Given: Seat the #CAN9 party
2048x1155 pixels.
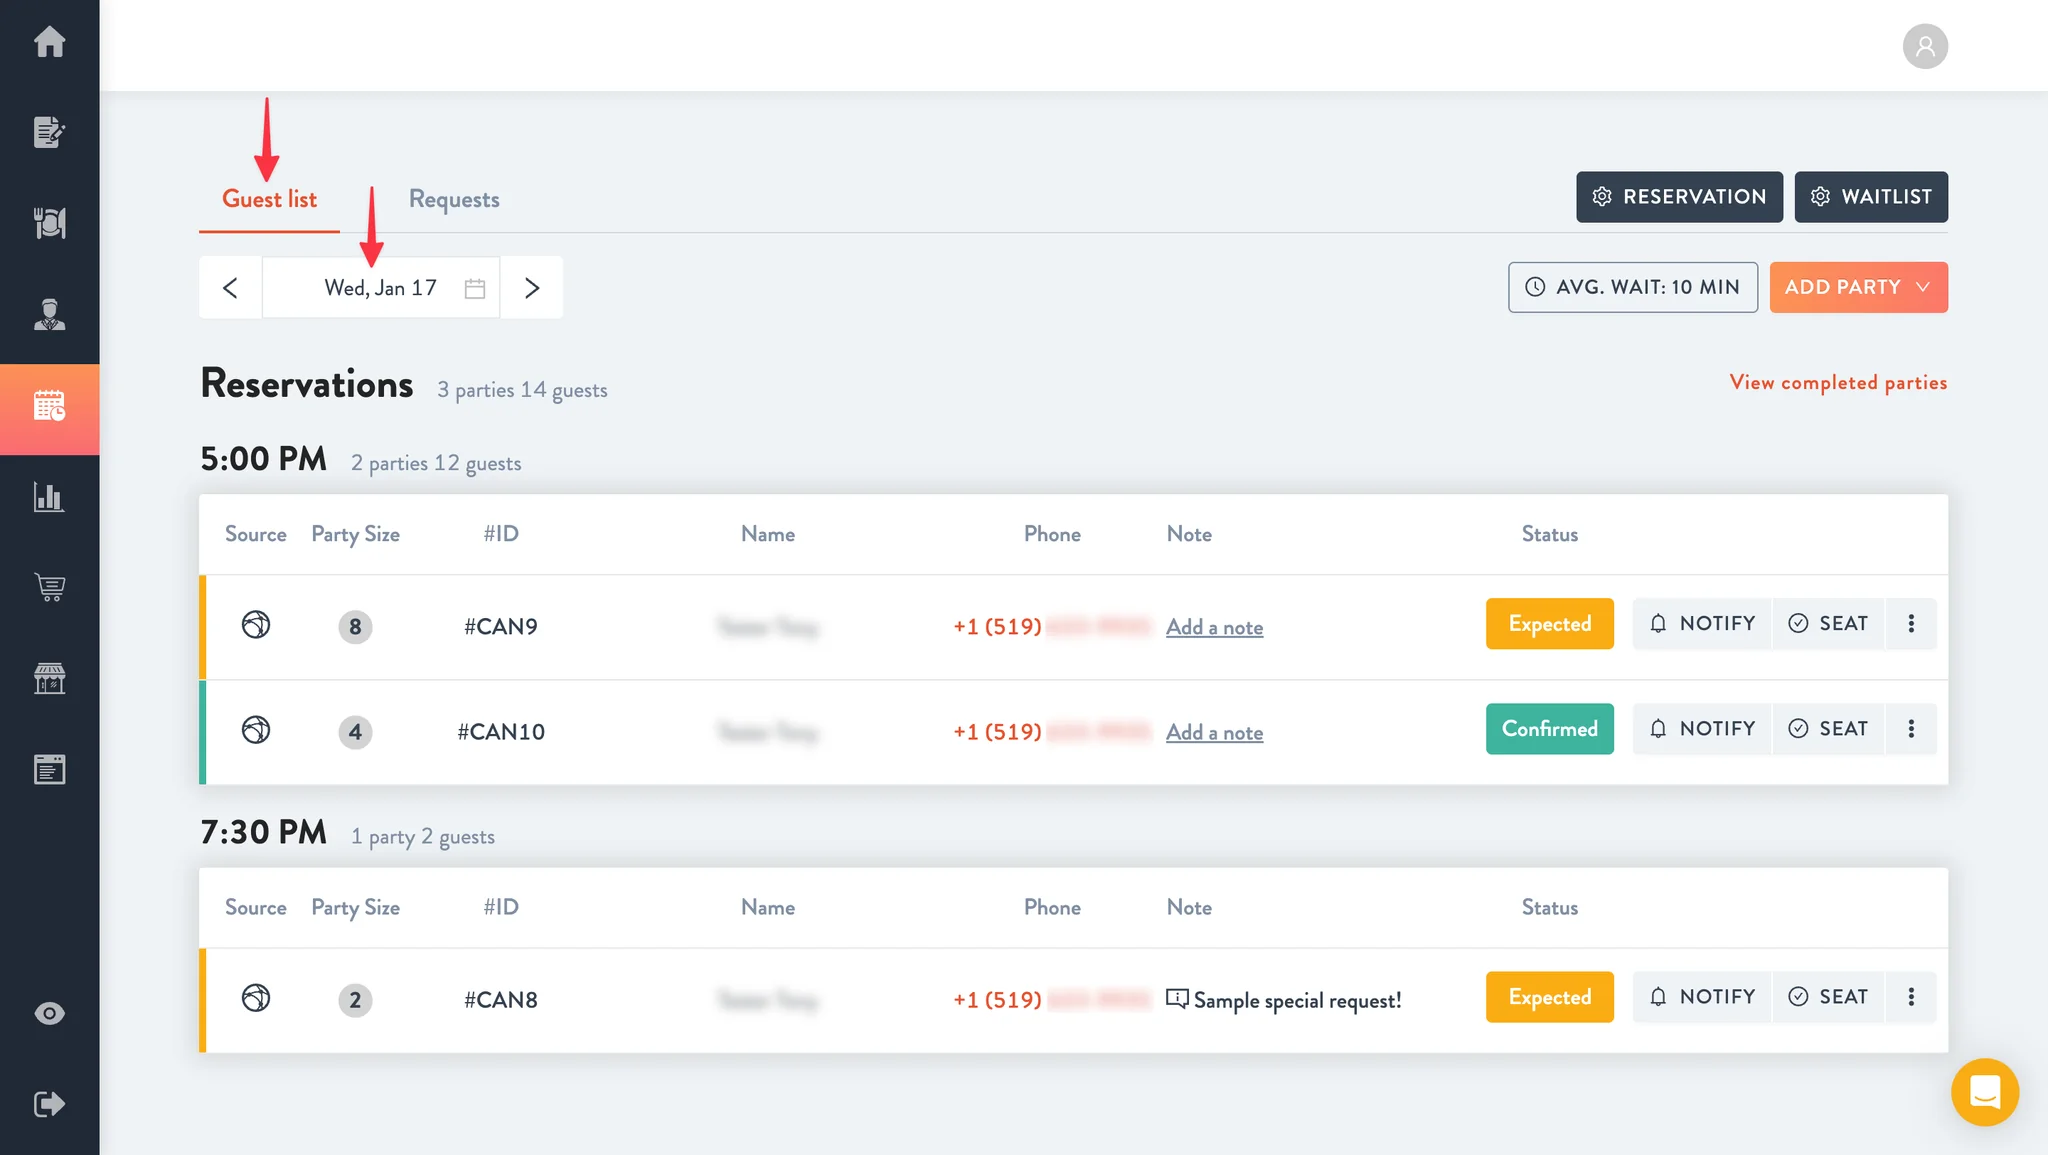Looking at the screenshot, I should [1828, 624].
